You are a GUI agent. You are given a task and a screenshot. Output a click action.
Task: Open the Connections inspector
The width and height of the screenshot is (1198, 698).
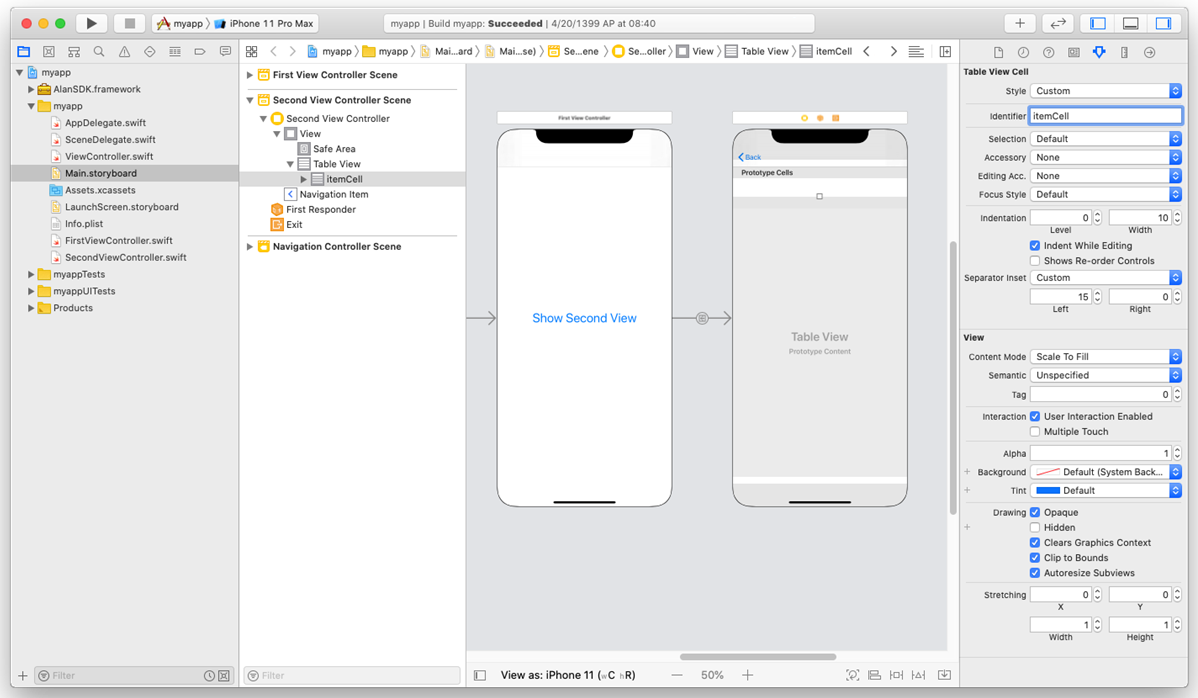coord(1147,52)
